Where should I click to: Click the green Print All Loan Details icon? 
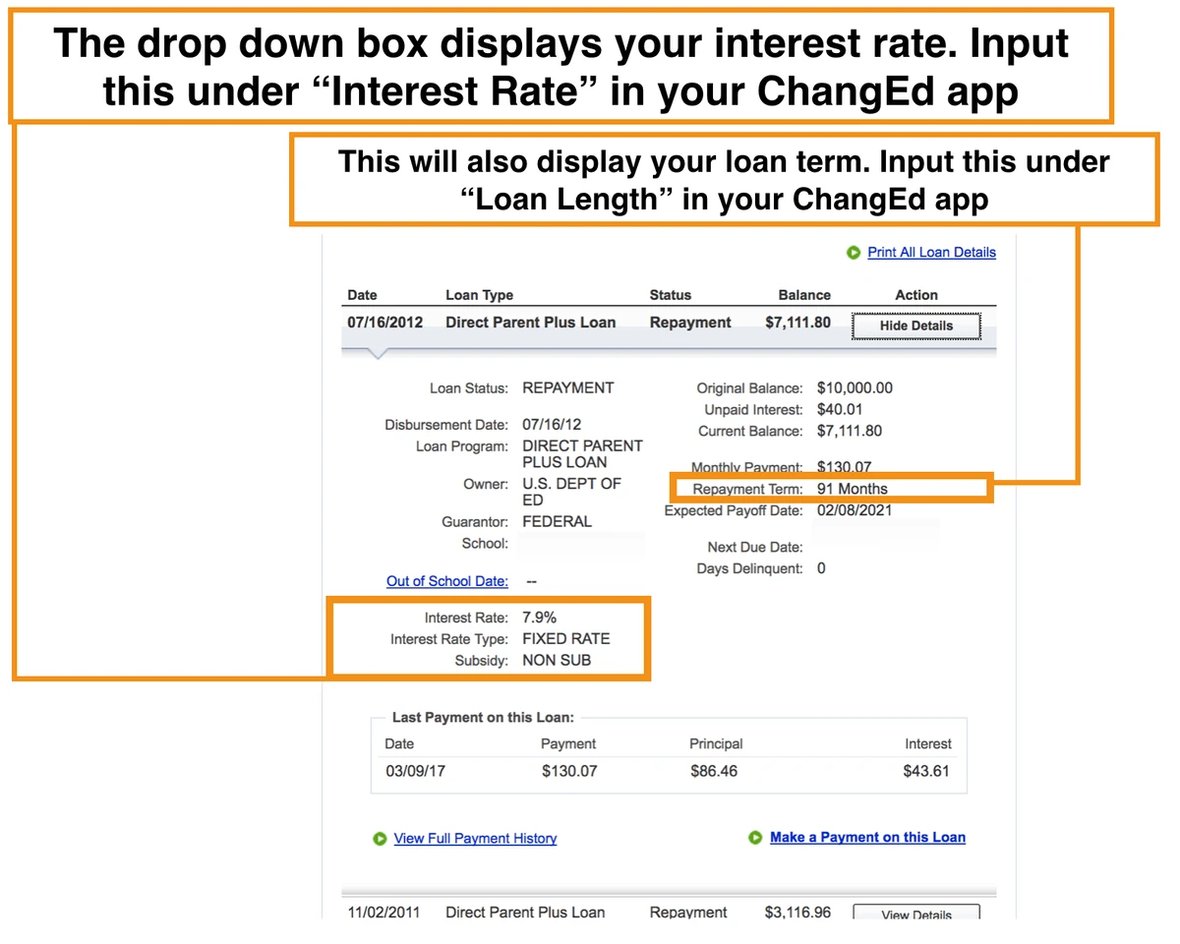853,253
